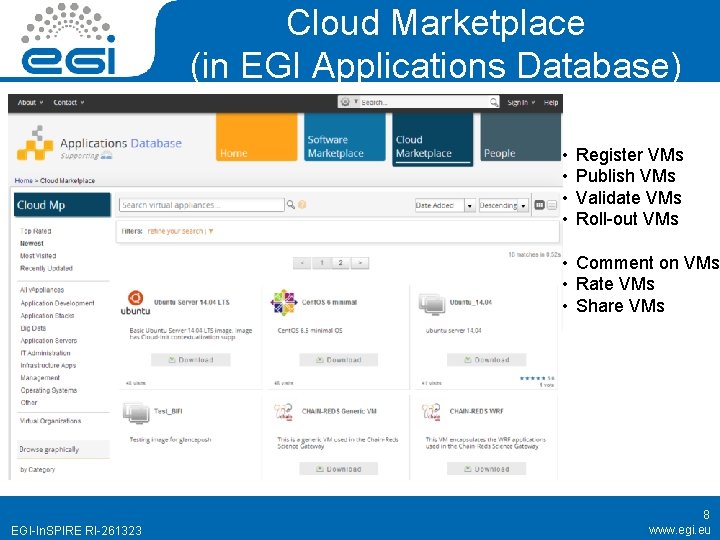This screenshot has height=540, width=720.
Task: Click the orange help icon beside search
Action: pyautogui.click(x=302, y=204)
